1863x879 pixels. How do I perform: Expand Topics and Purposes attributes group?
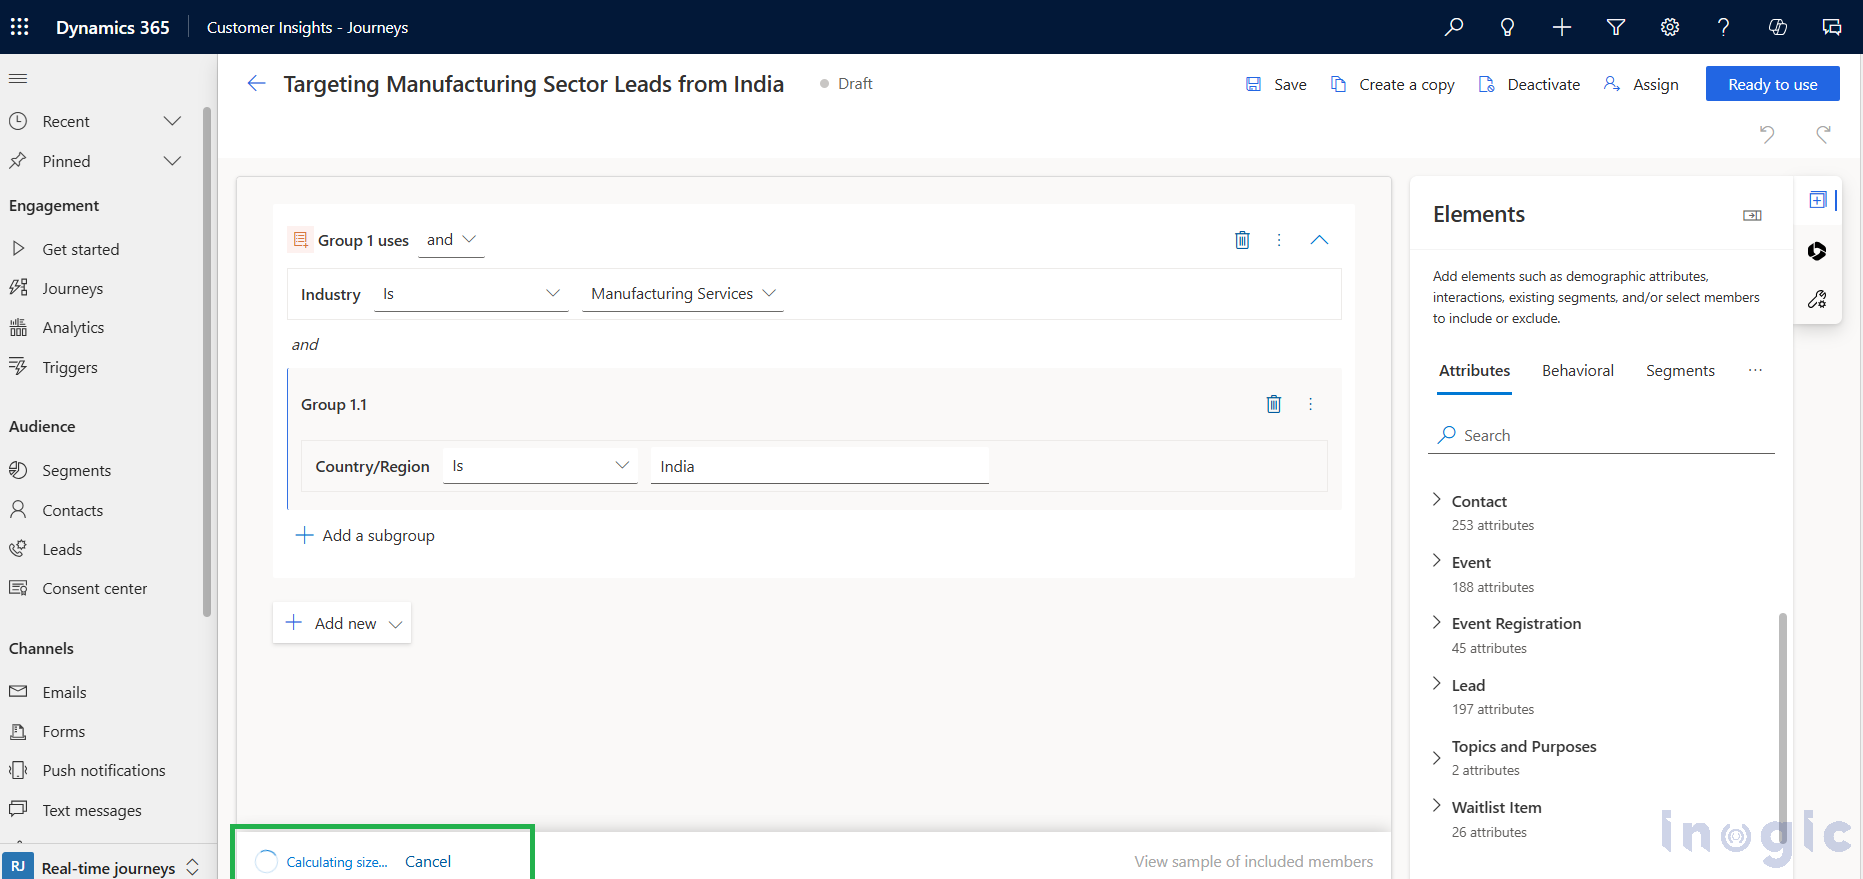point(1436,758)
